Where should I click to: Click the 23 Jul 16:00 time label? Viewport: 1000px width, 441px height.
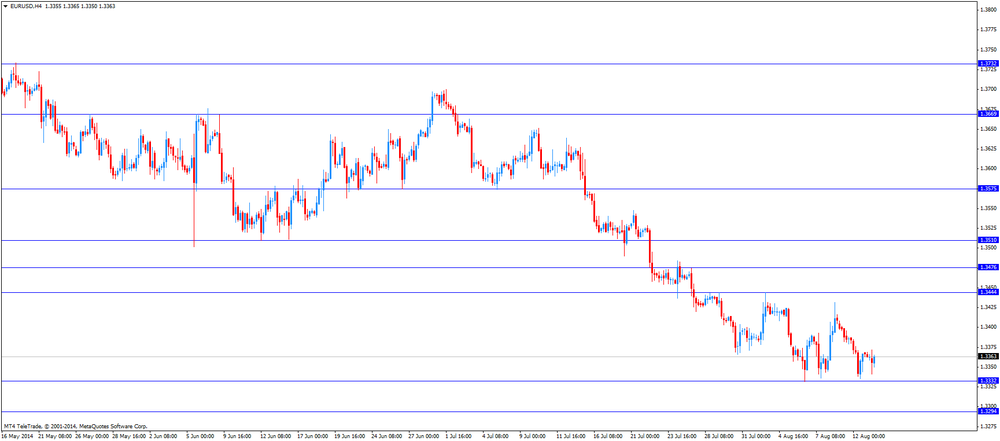pyautogui.click(x=683, y=437)
